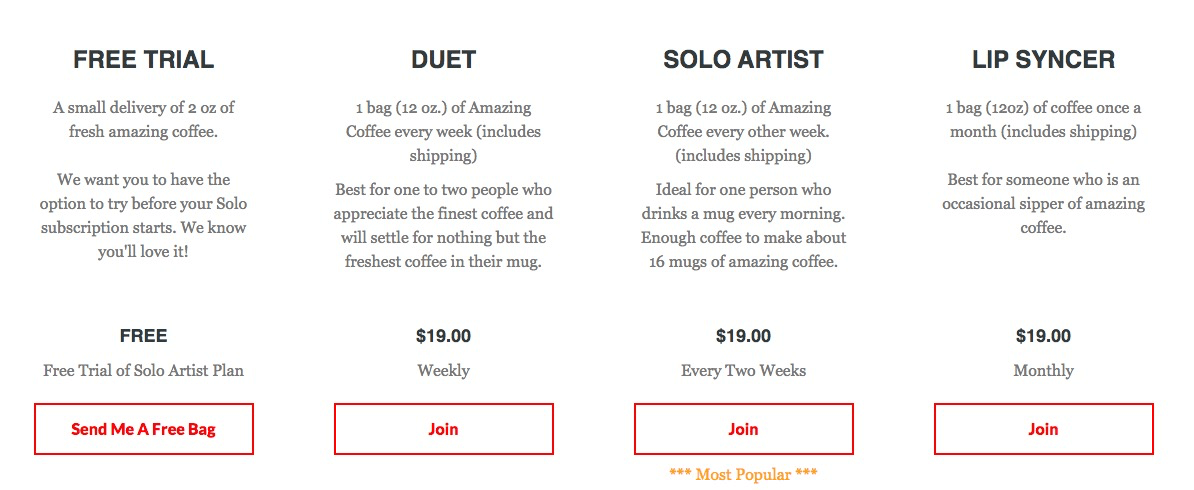The height and width of the screenshot is (490, 1194).
Task: Click the 16 mugs of amazing coffee text
Action: coord(743,262)
